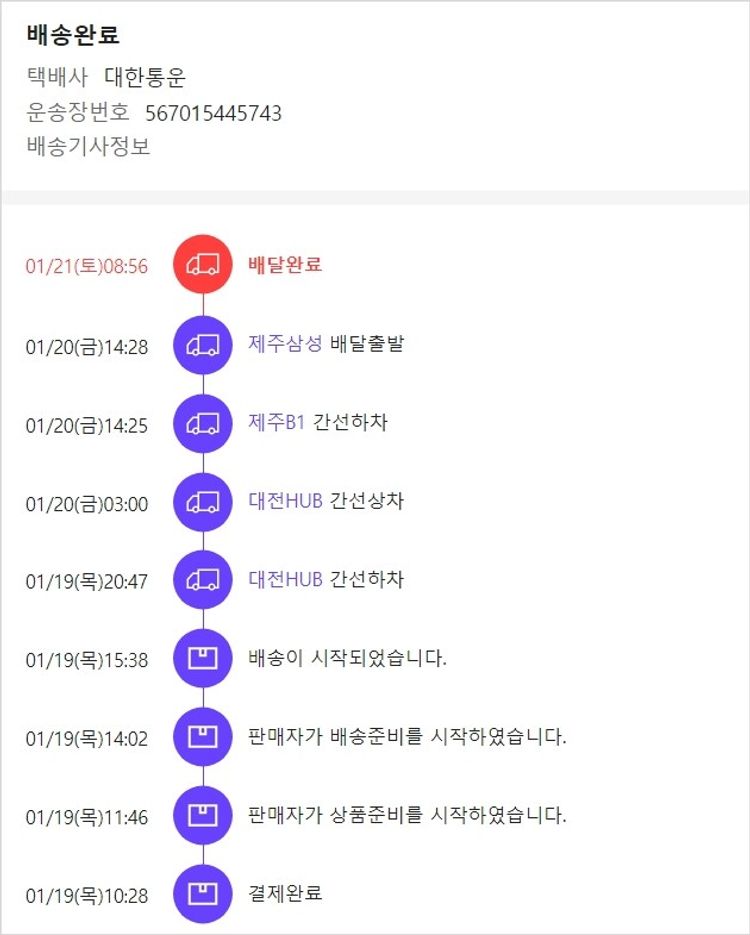
Task: Click the 대한통운 courier name
Action: pyautogui.click(x=145, y=78)
